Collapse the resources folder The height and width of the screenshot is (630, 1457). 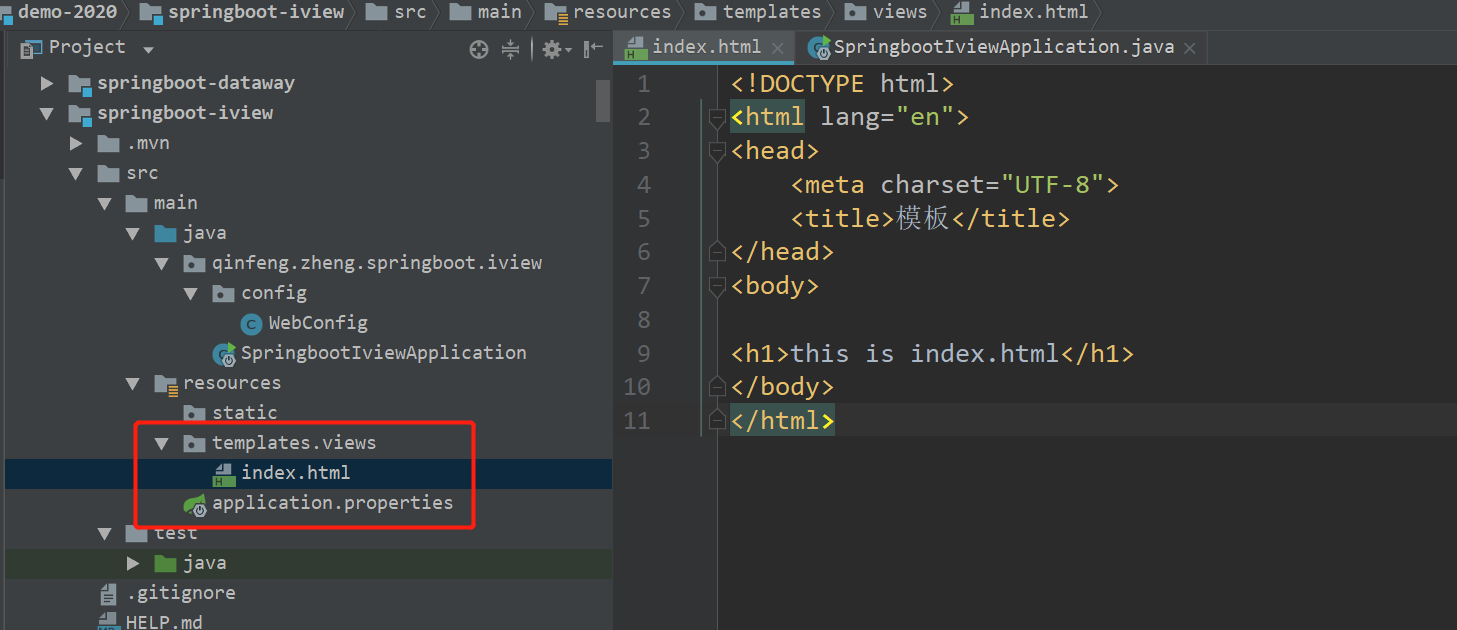133,383
